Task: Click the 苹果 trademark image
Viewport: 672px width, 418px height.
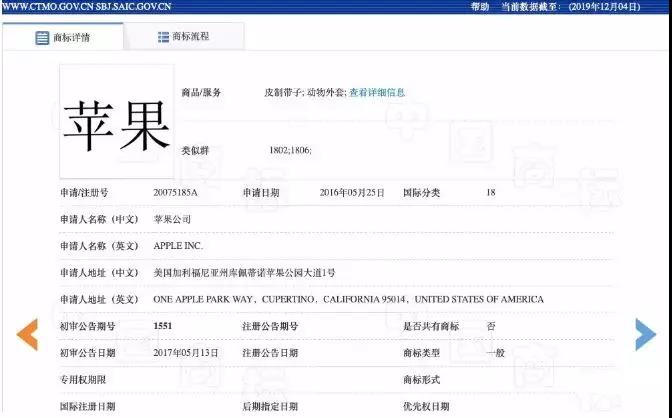Action: pos(117,121)
